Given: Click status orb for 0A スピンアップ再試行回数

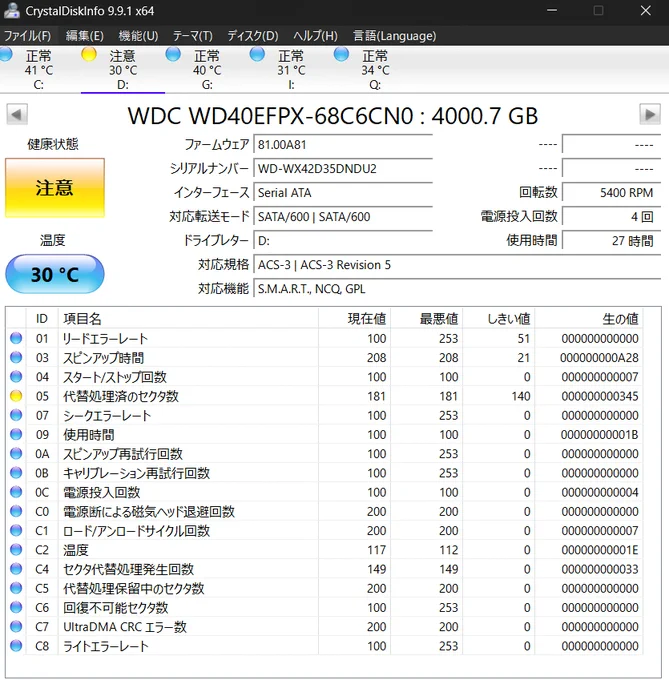Looking at the screenshot, I should point(16,453).
